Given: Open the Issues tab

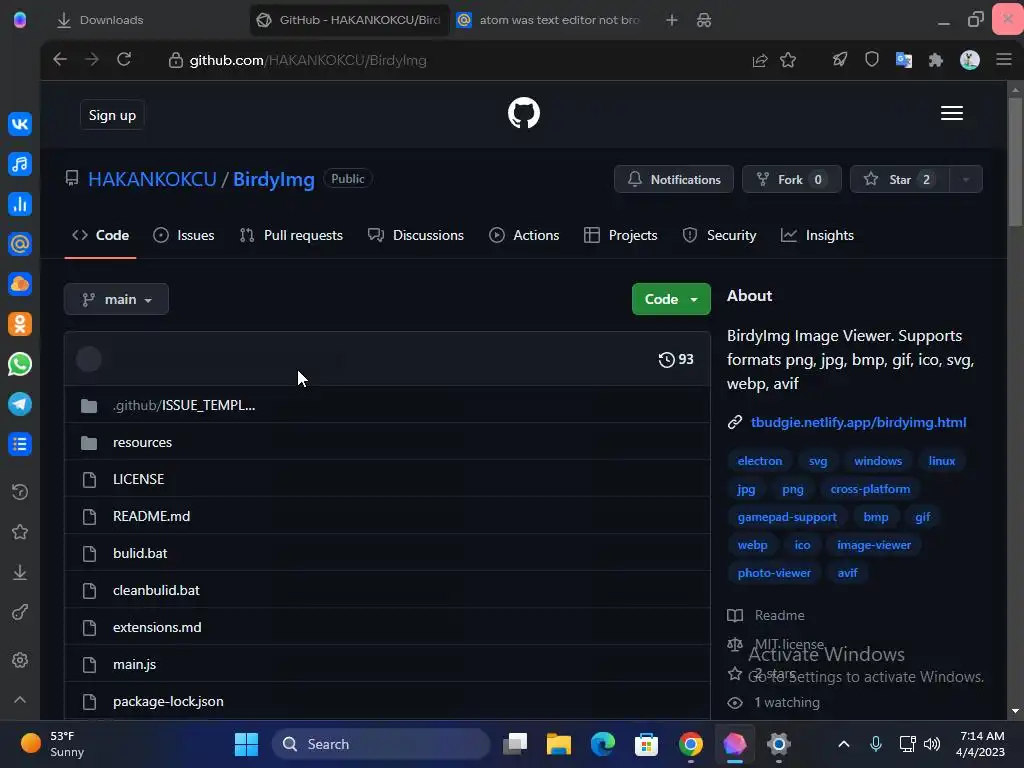Looking at the screenshot, I should tap(184, 235).
